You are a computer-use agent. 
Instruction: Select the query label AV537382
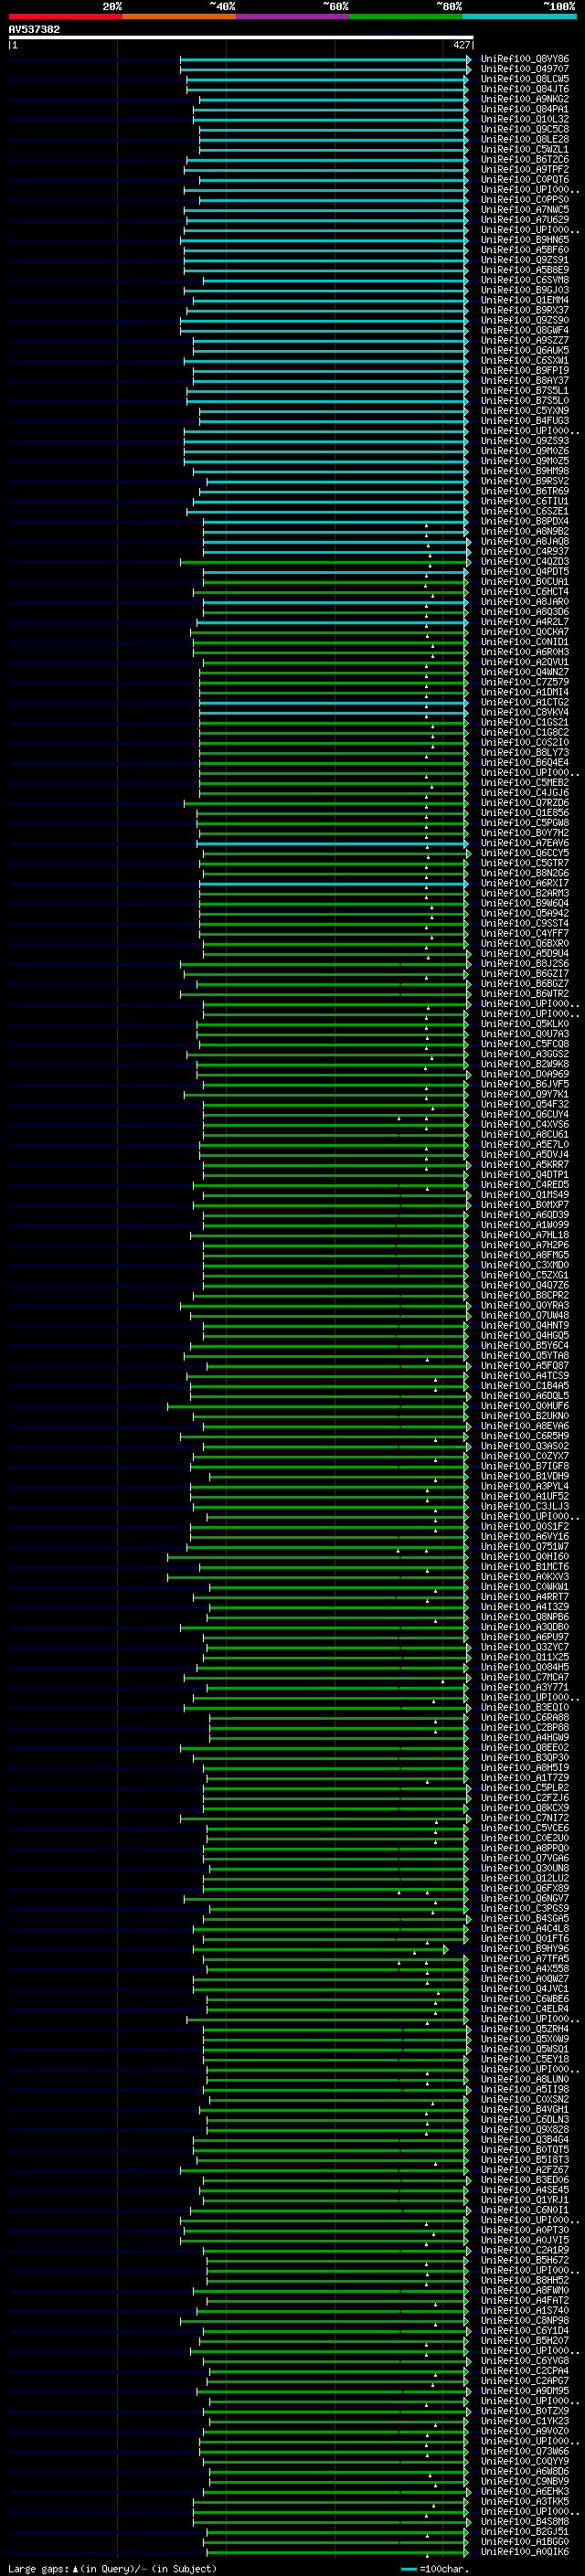click(34, 30)
